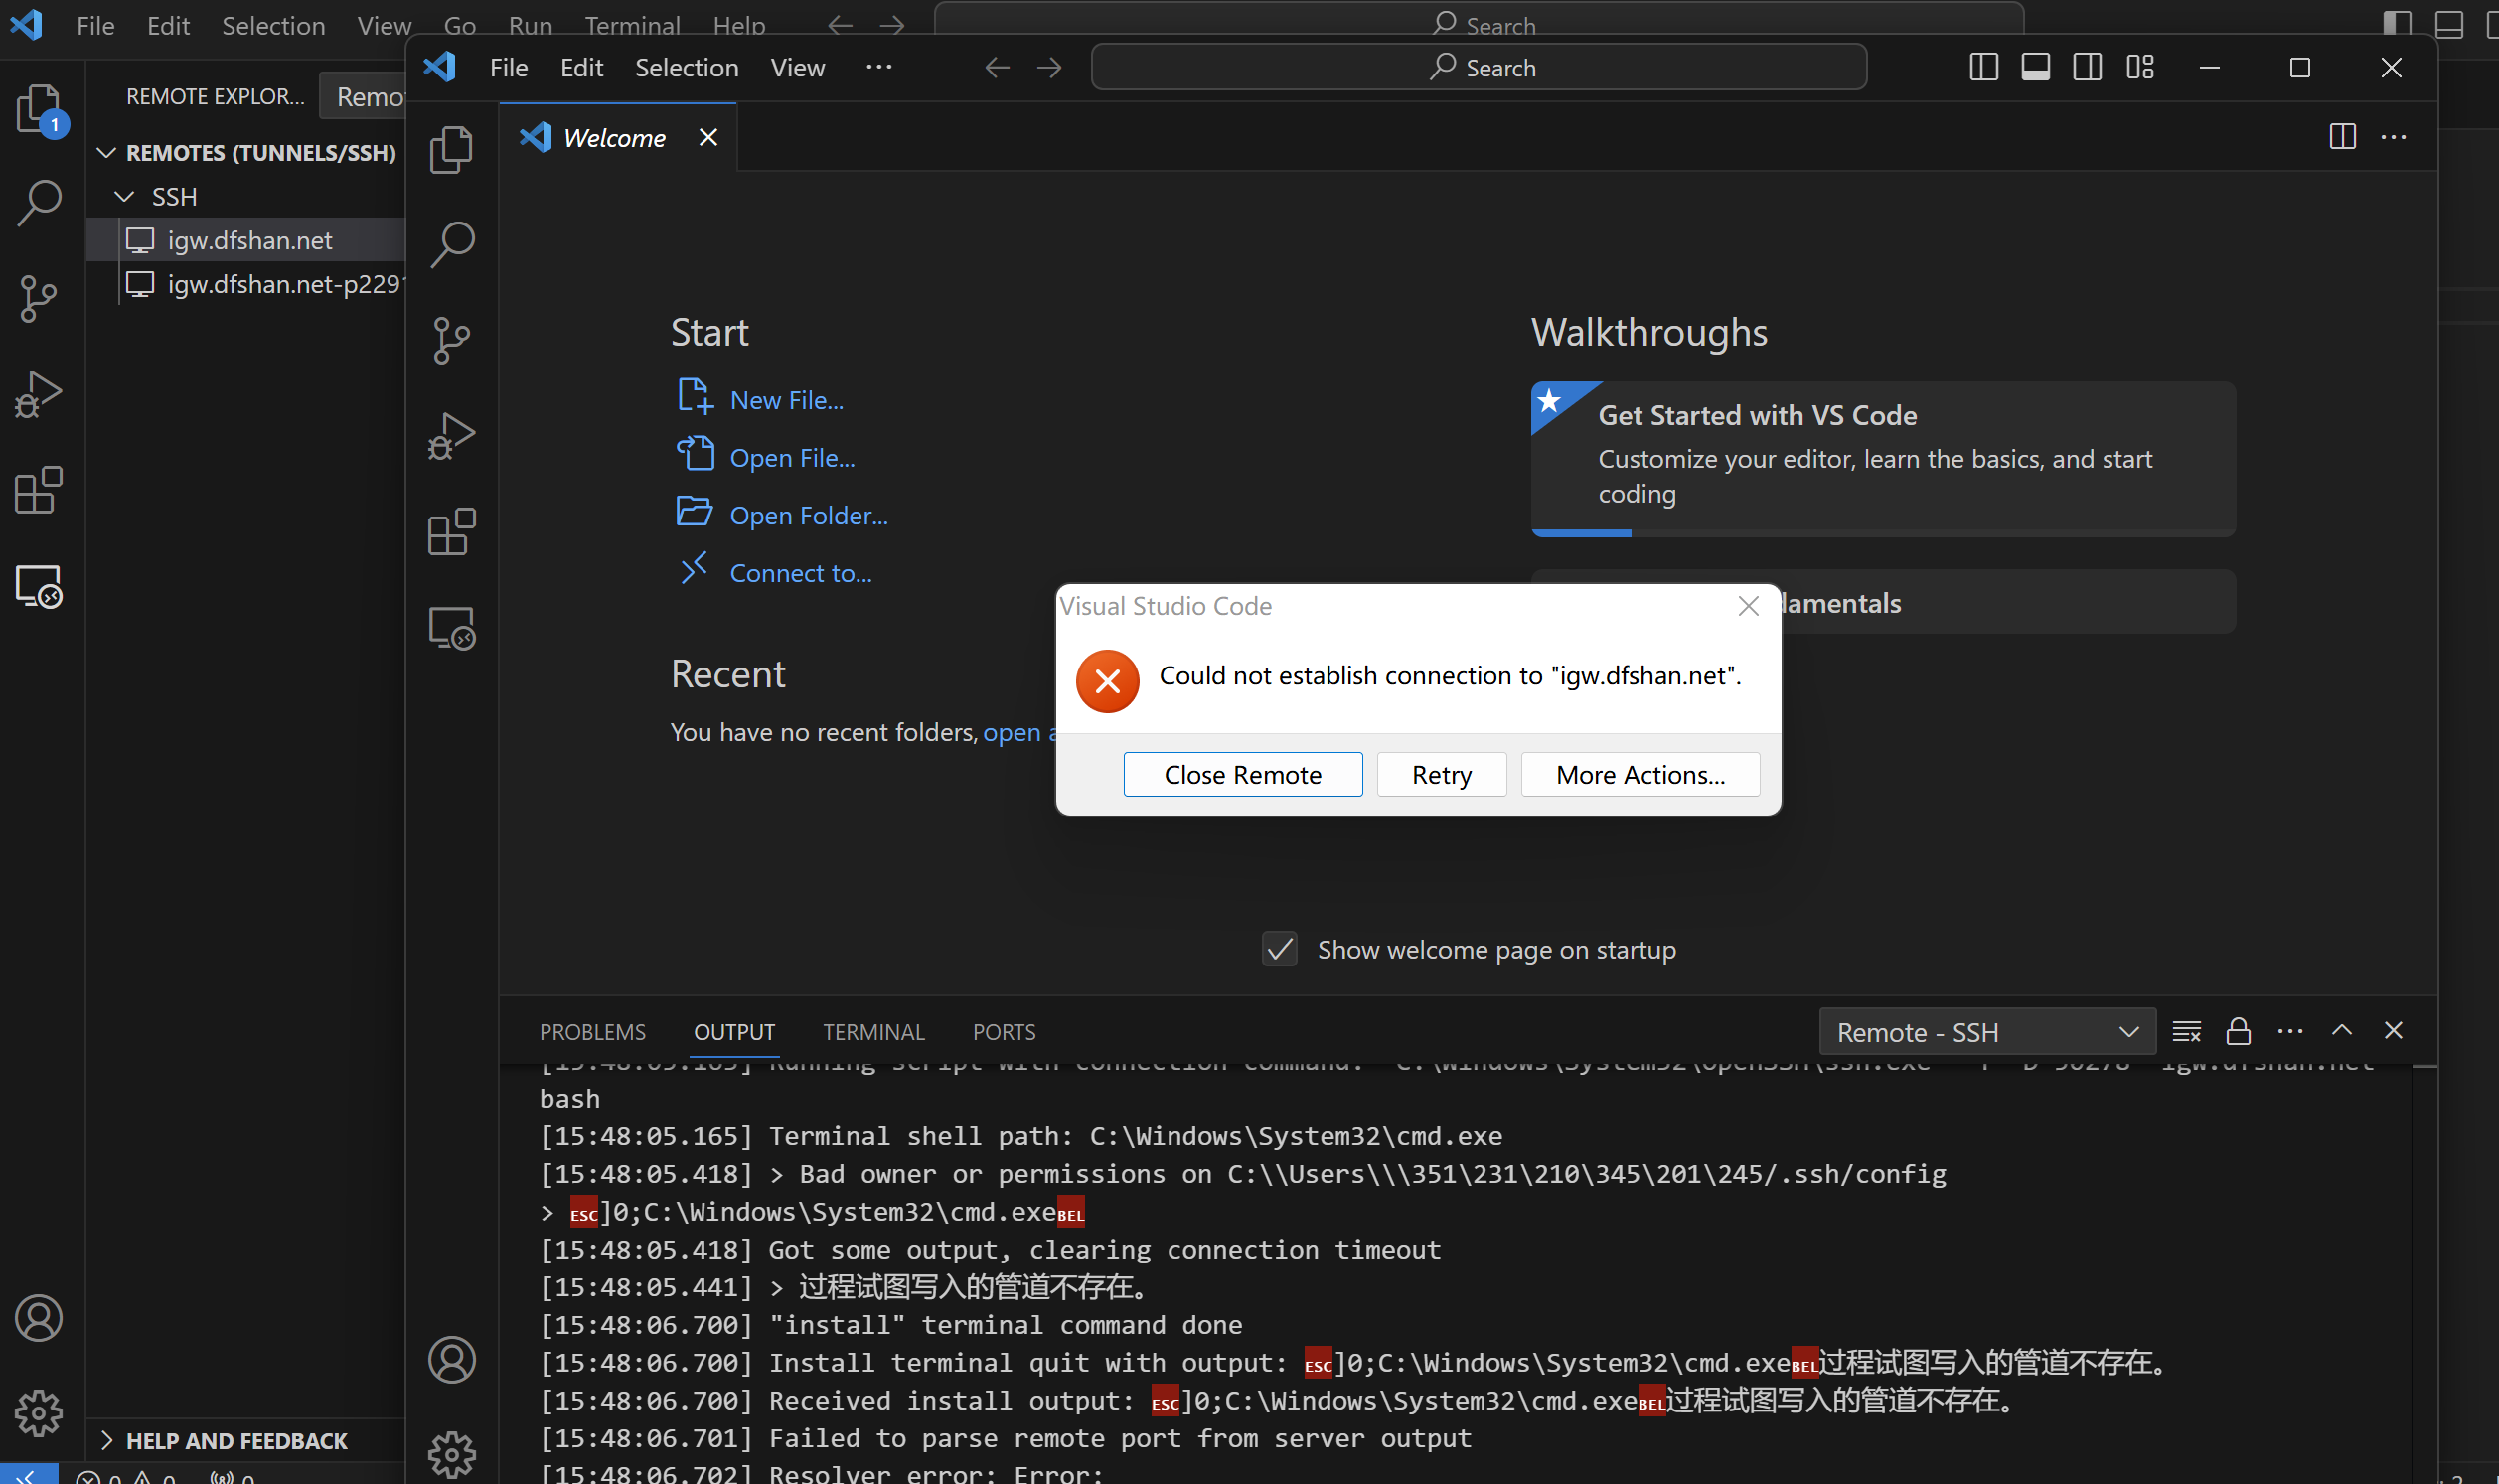Click the Retry button in dialog

coord(1440,775)
